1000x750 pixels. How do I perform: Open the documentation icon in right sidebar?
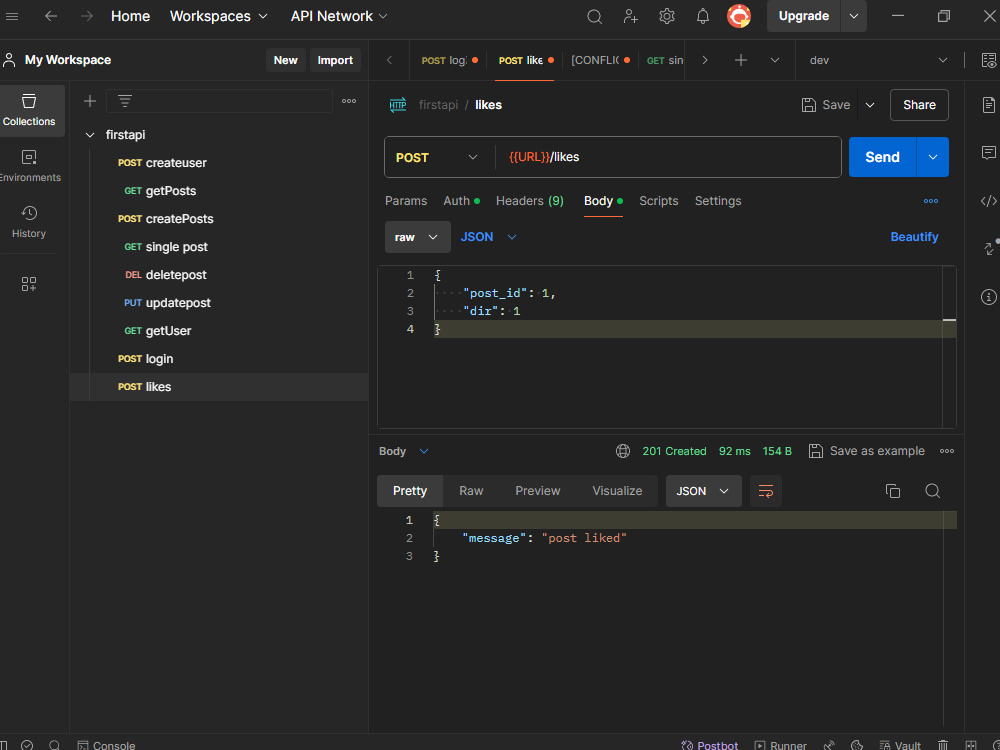pos(989,105)
